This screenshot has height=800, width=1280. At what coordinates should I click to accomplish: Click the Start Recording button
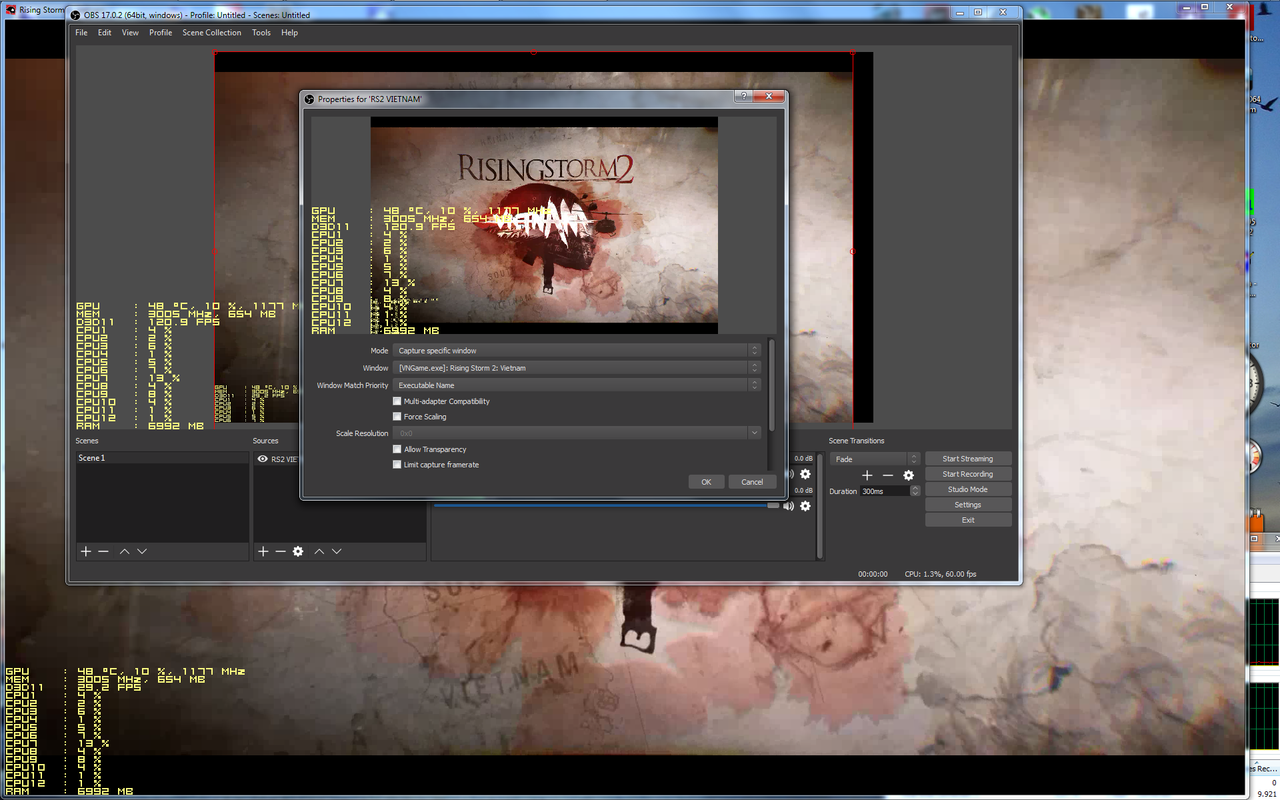click(968, 474)
